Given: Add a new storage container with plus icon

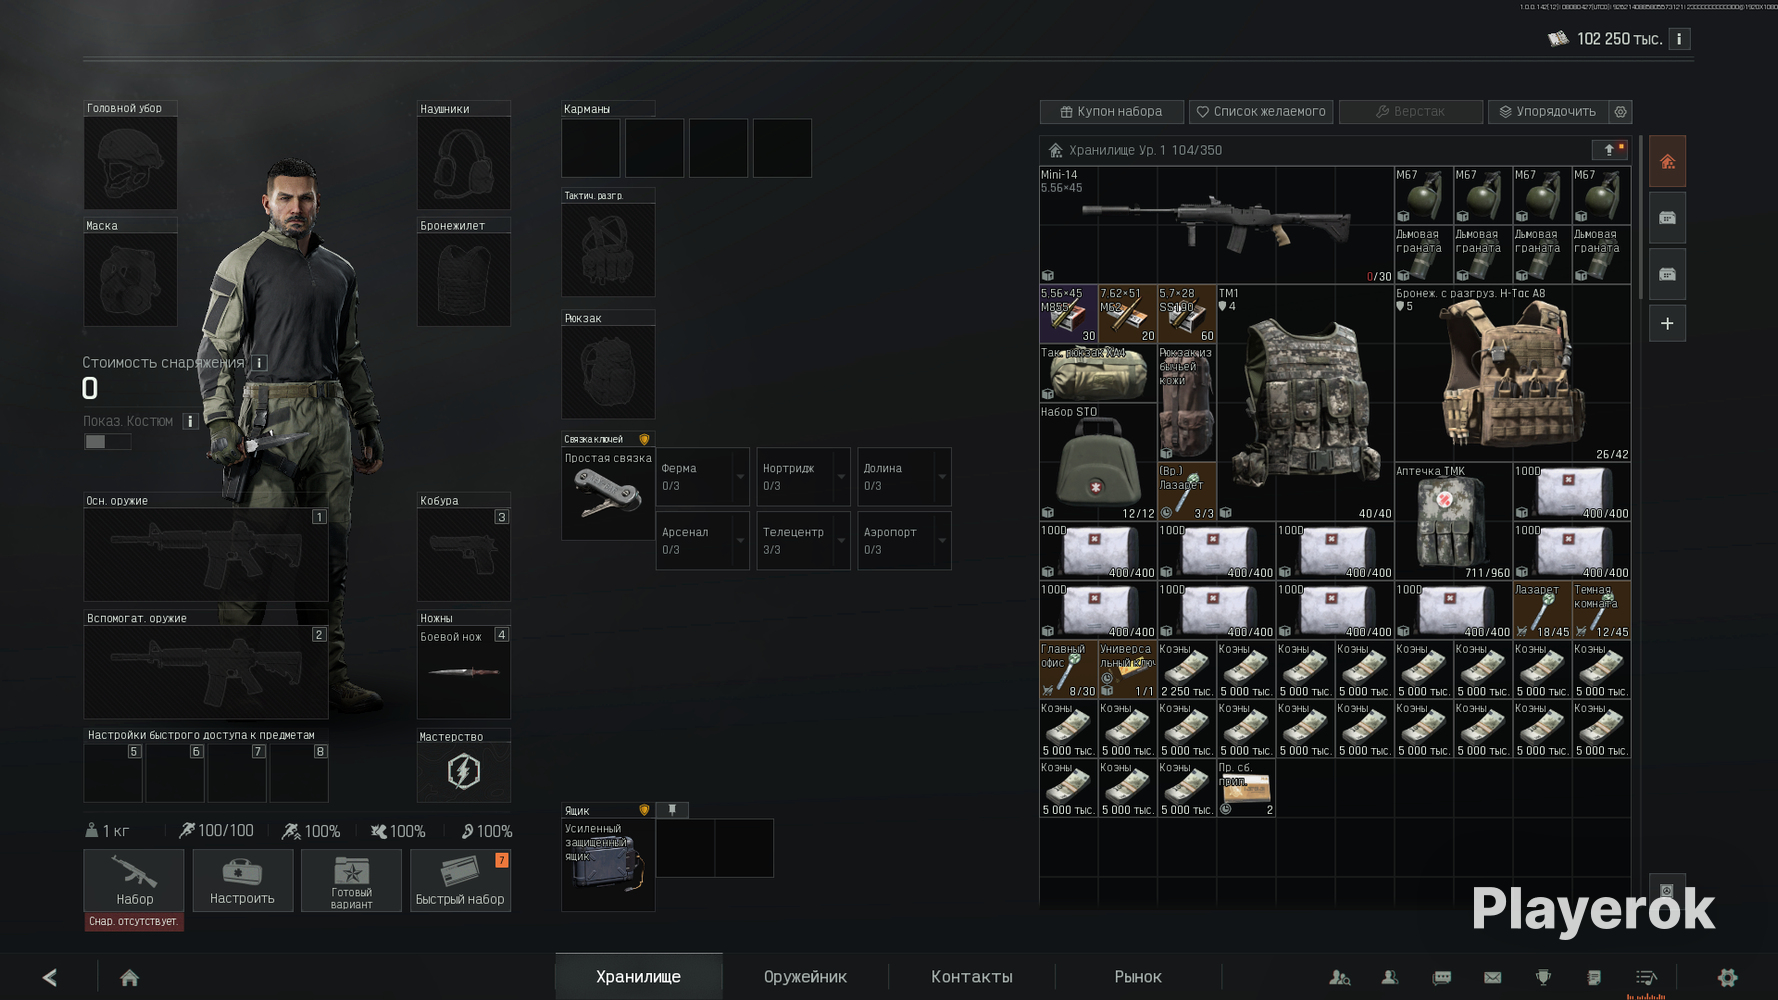Looking at the screenshot, I should point(1667,324).
